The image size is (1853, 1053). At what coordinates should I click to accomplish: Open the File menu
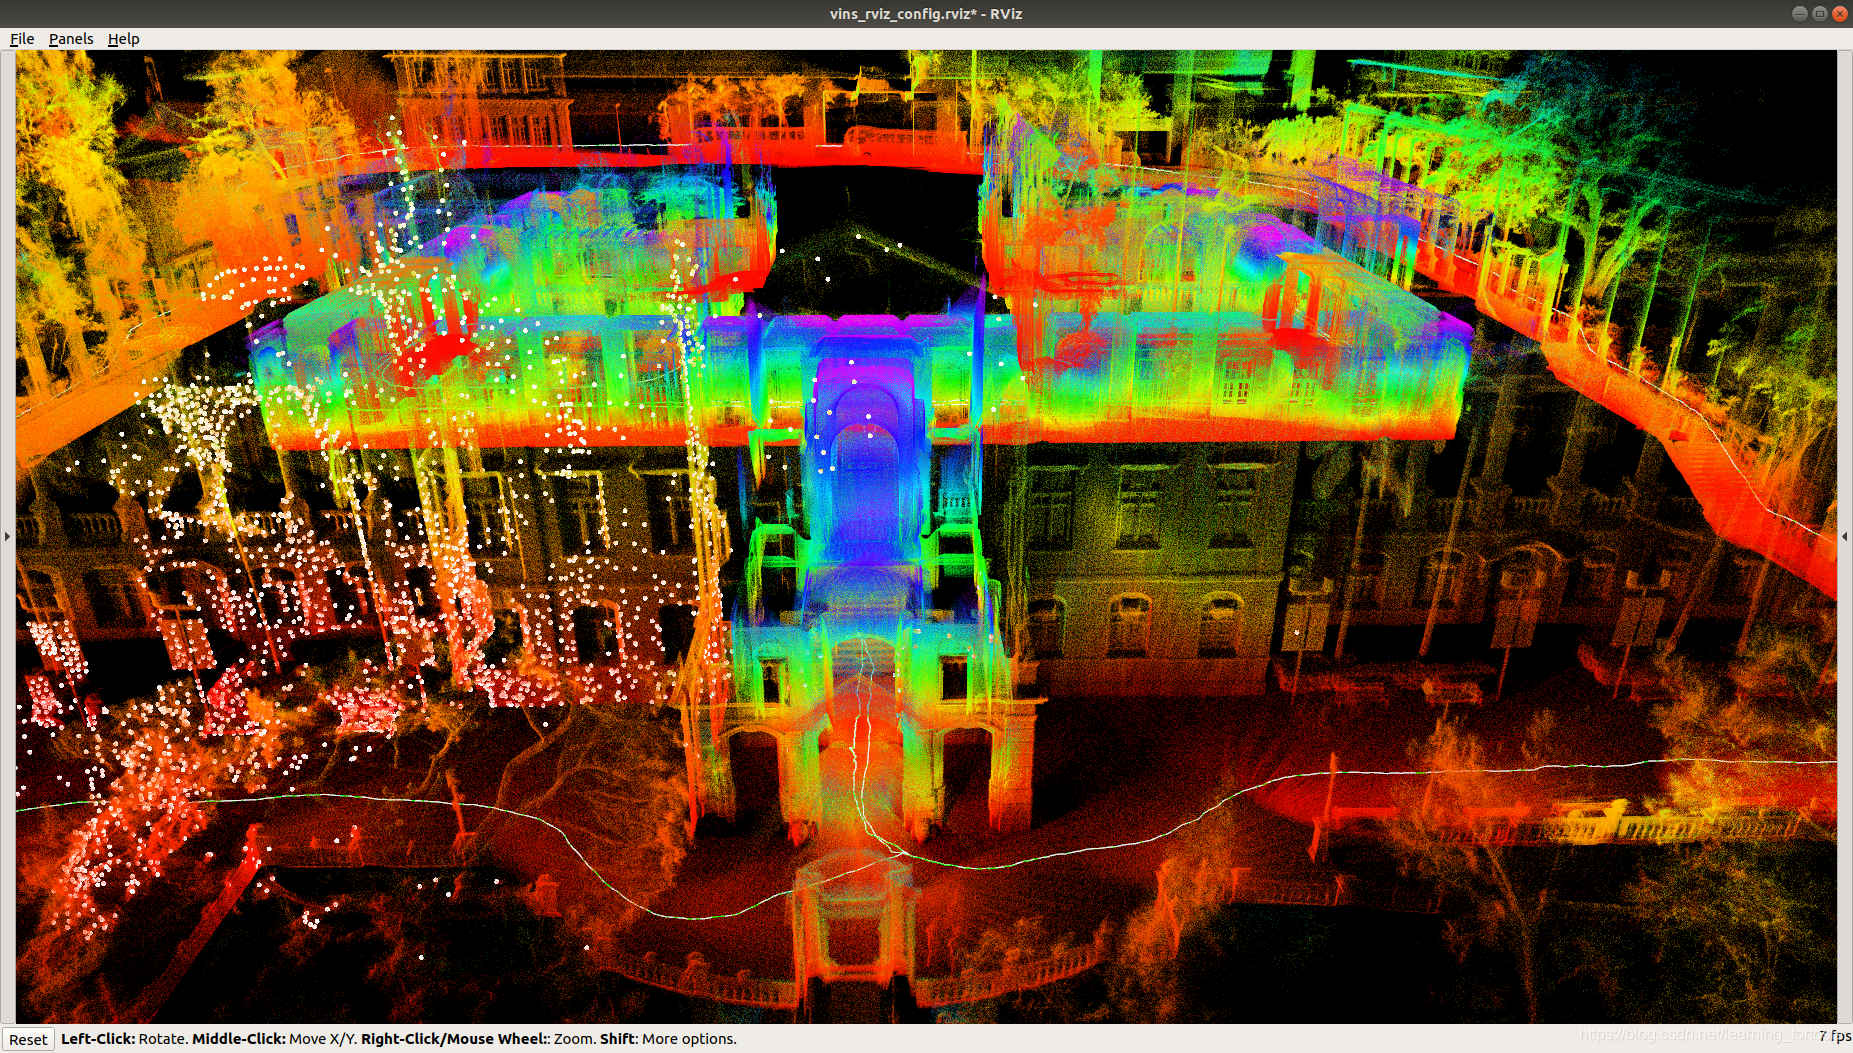tap(22, 39)
